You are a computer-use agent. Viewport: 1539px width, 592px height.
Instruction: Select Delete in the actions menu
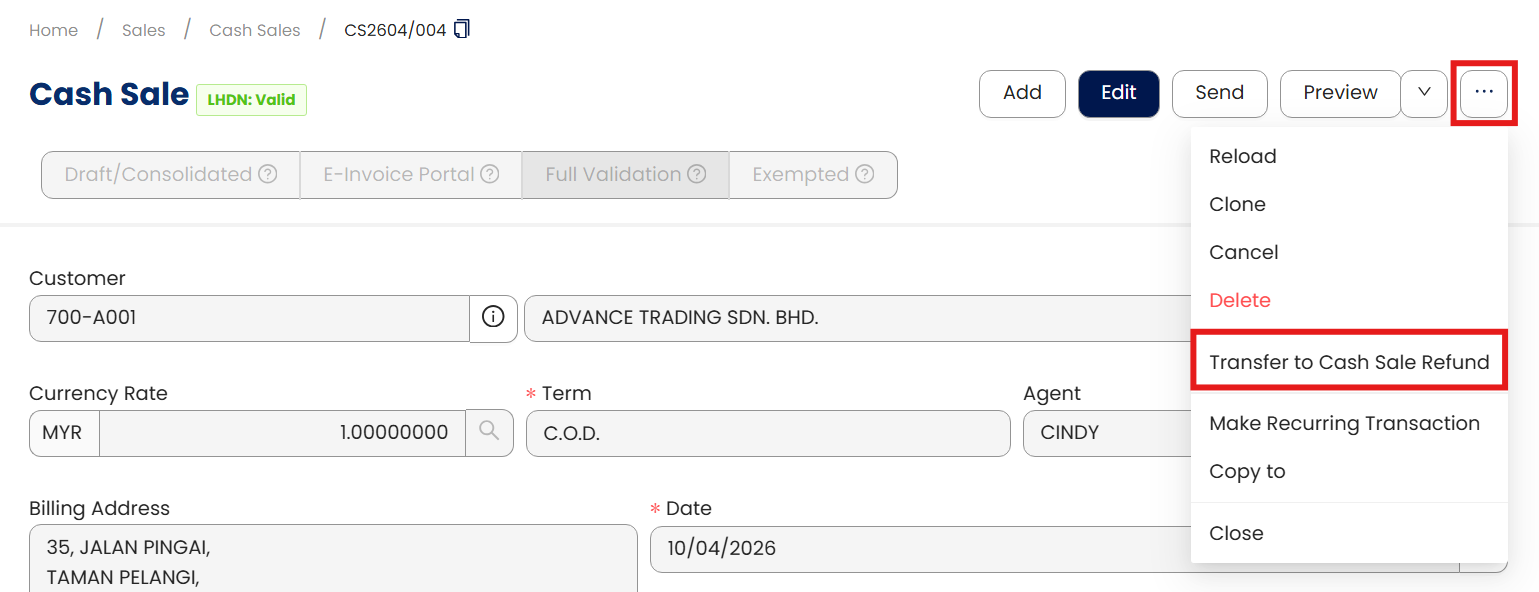1239,300
